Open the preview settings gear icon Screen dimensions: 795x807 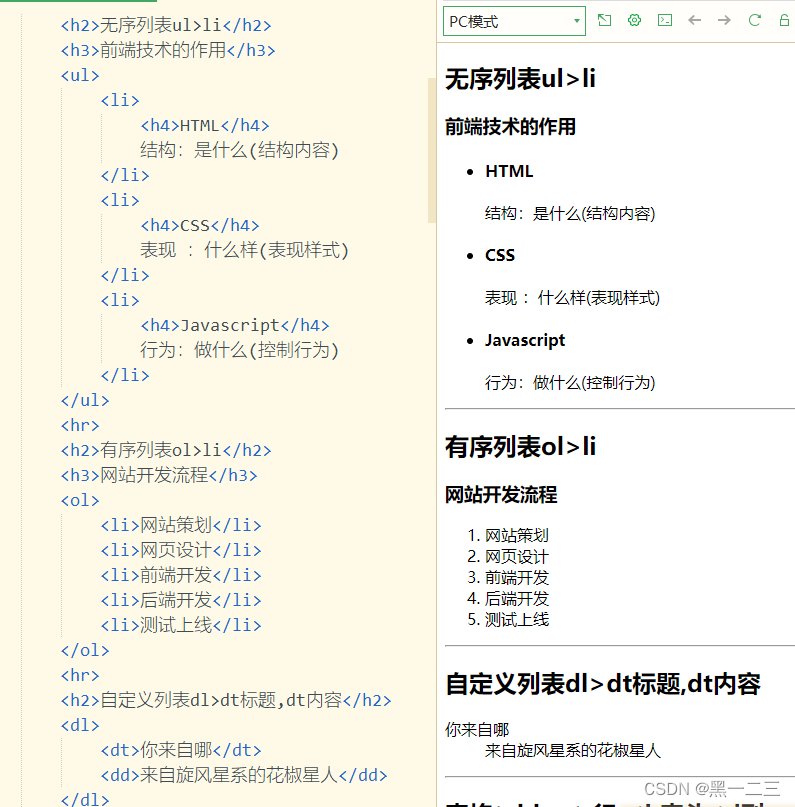click(x=634, y=21)
